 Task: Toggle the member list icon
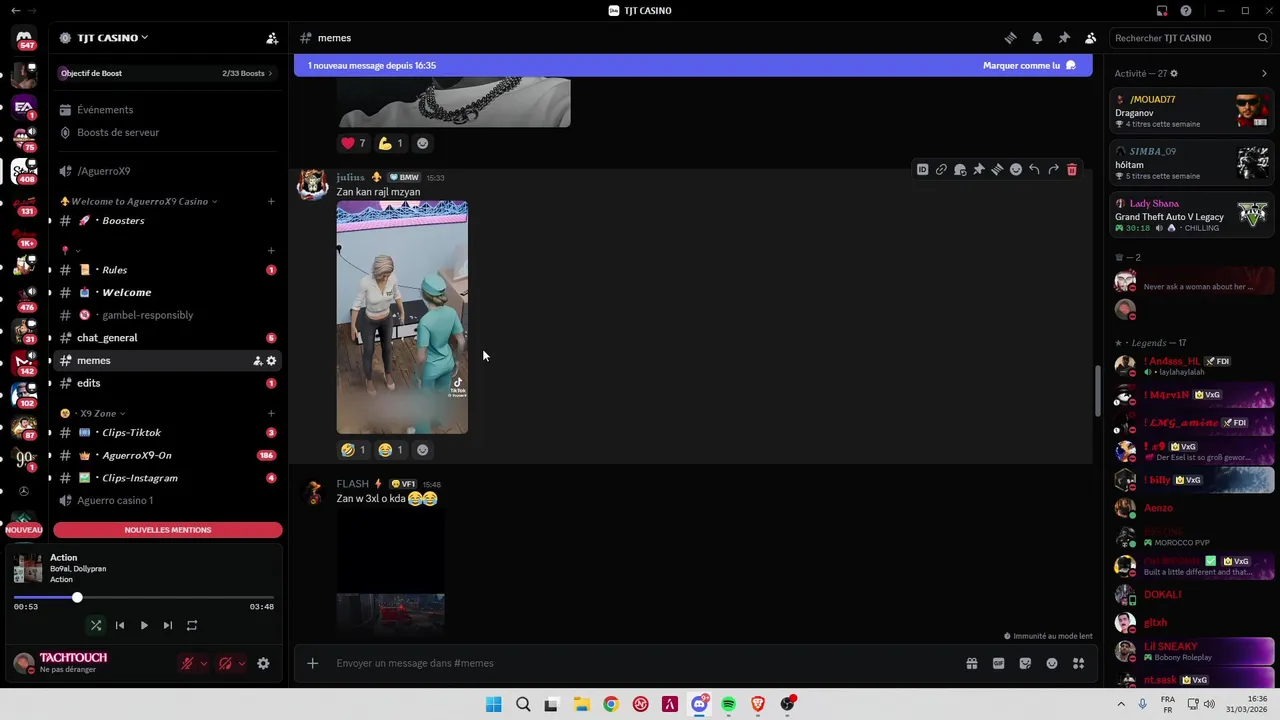click(1091, 38)
